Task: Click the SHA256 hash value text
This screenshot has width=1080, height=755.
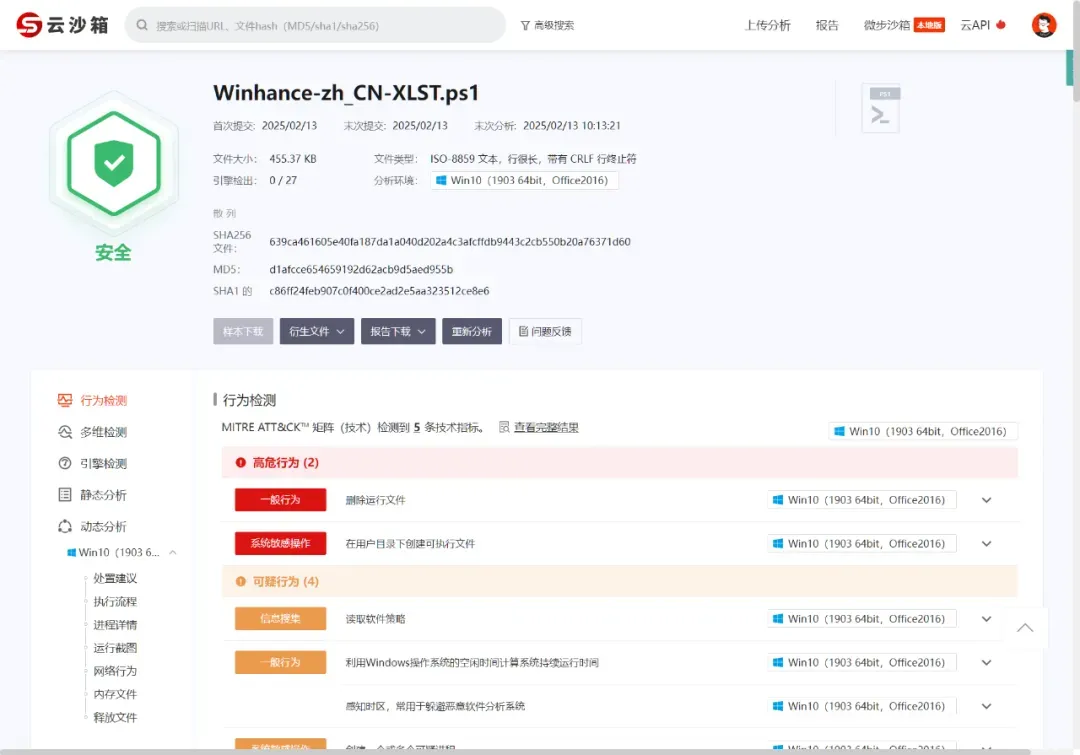Action: pyautogui.click(x=450, y=242)
